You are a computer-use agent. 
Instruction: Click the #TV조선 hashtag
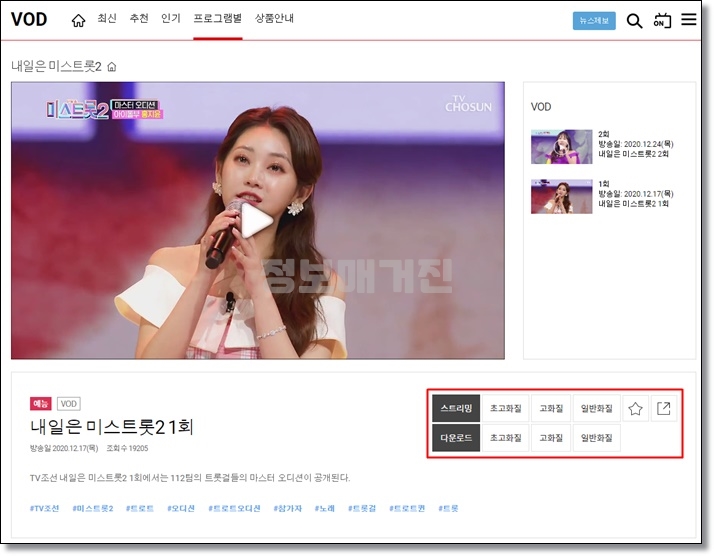(x=44, y=508)
